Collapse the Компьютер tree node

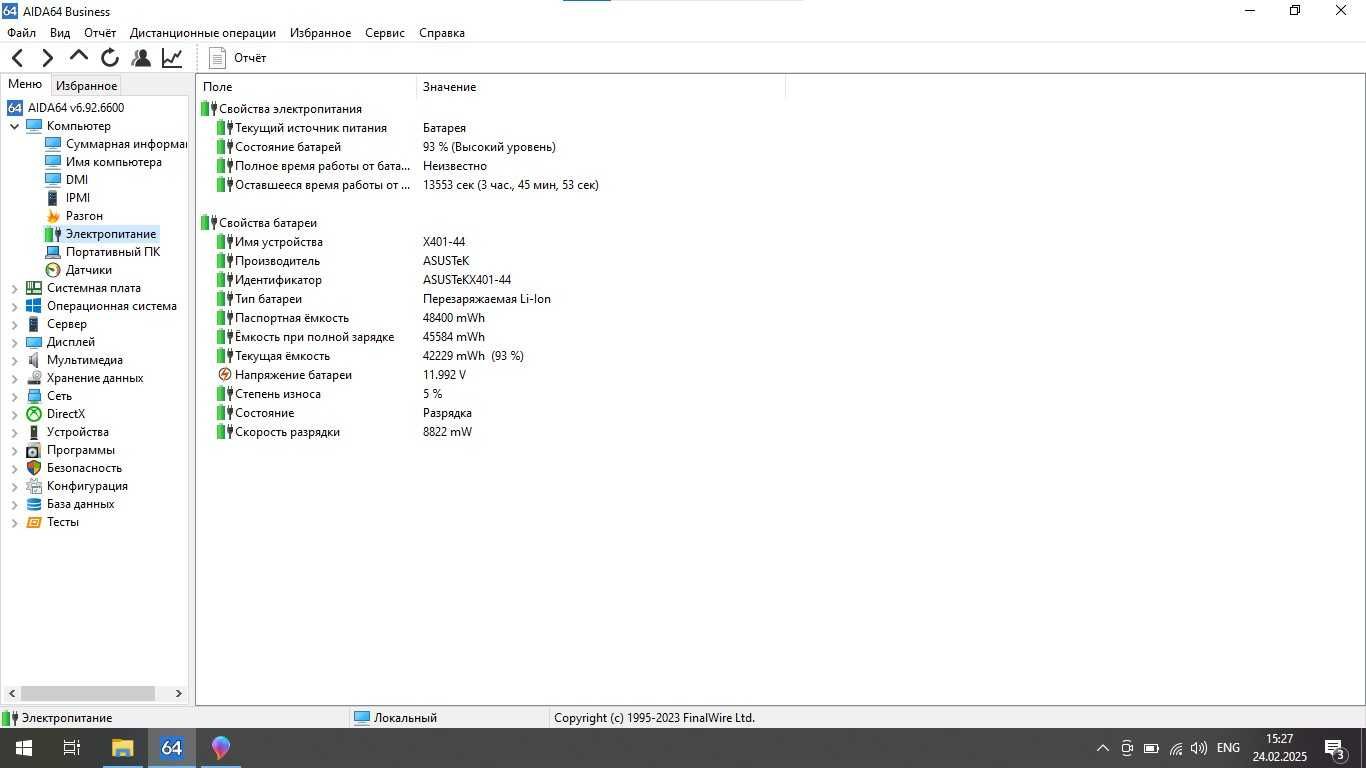point(15,126)
